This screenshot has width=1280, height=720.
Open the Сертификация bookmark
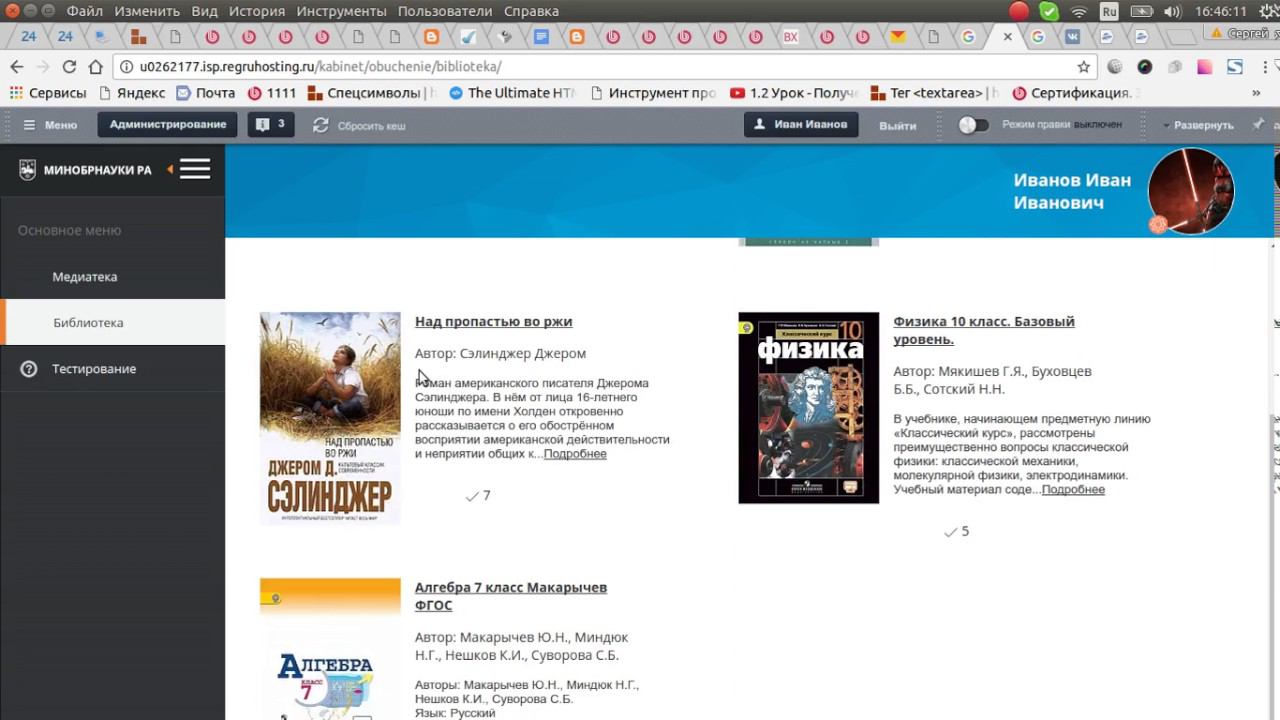point(1076,93)
